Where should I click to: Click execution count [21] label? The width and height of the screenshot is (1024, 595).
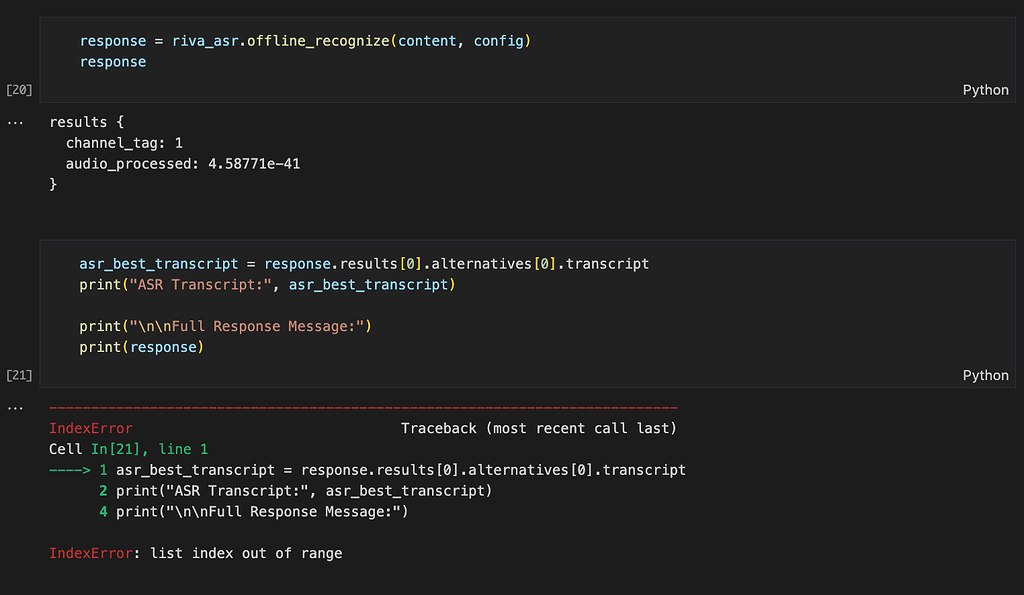19,376
